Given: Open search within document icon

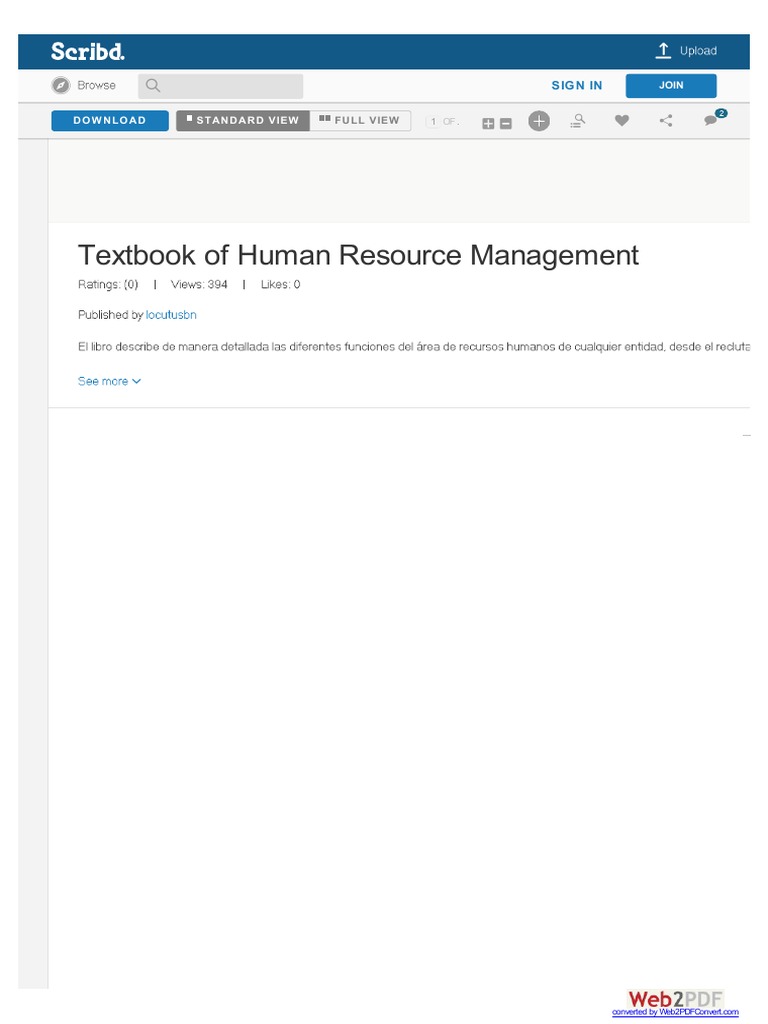Looking at the screenshot, I should pyautogui.click(x=577, y=121).
